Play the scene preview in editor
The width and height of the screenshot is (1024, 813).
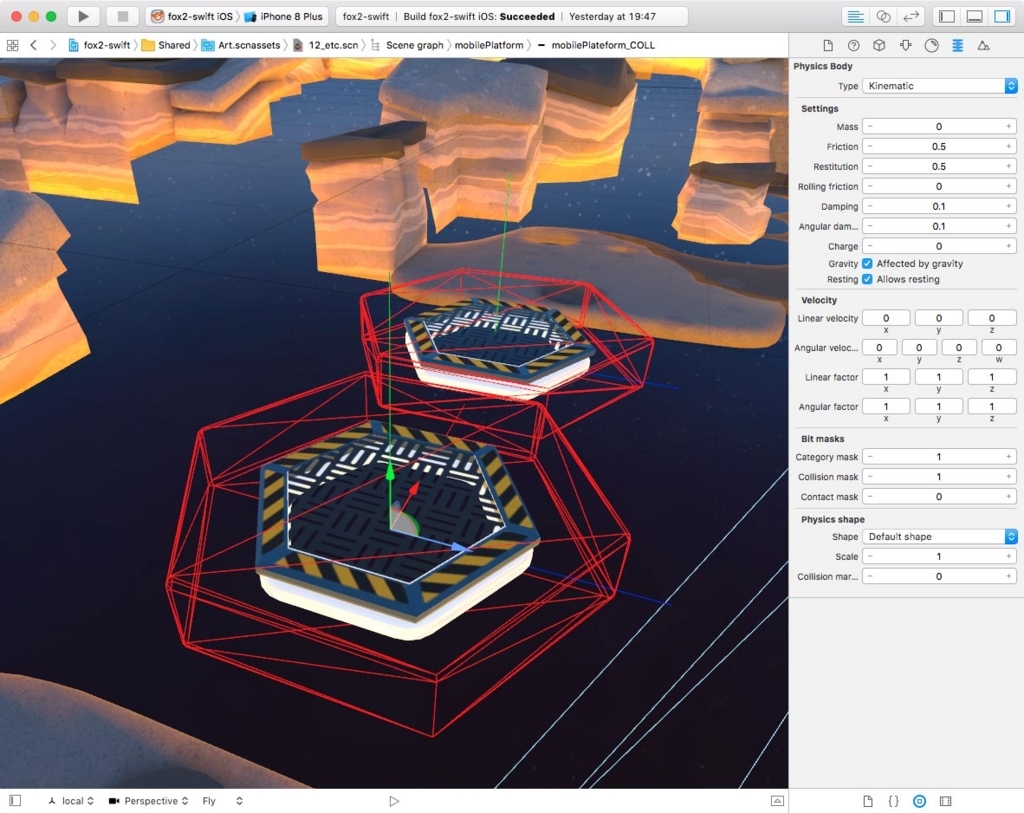tap(394, 801)
